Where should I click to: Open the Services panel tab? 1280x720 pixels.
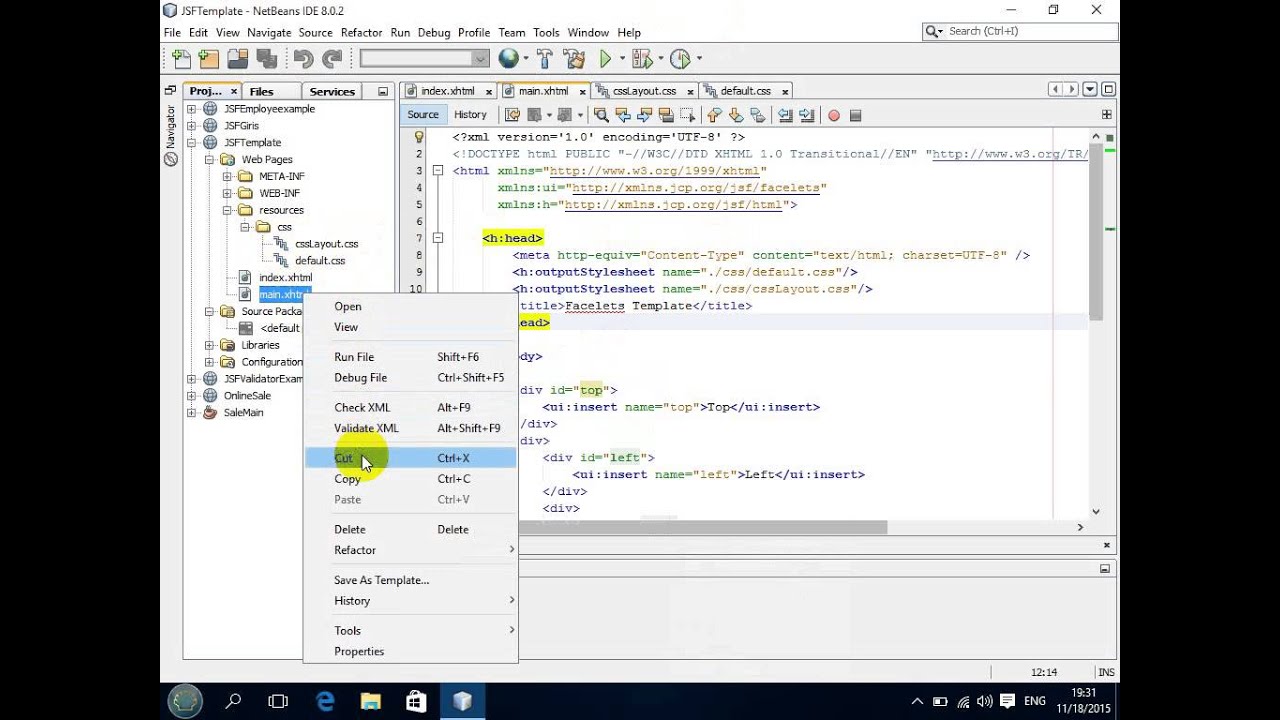[332, 91]
